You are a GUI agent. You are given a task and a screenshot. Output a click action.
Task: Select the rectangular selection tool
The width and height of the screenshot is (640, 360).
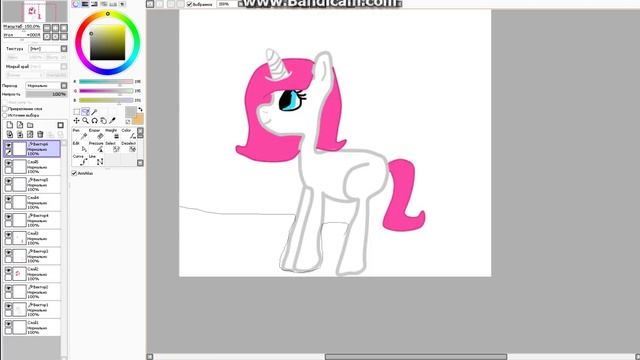click(x=76, y=112)
